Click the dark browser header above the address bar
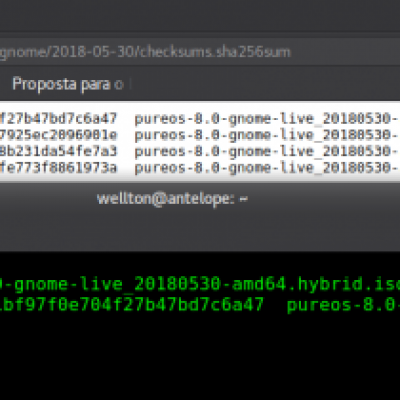Screen dimensions: 400x400 (x=200, y=16)
